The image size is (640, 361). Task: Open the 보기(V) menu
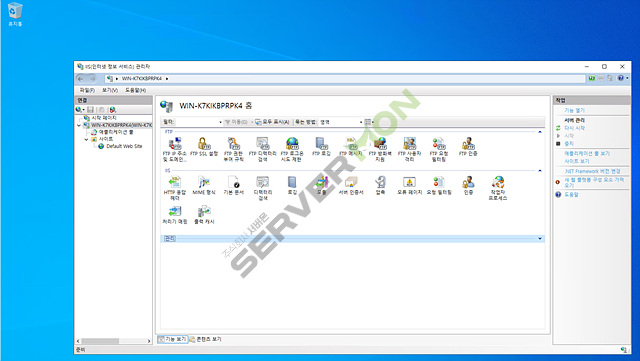[110, 90]
